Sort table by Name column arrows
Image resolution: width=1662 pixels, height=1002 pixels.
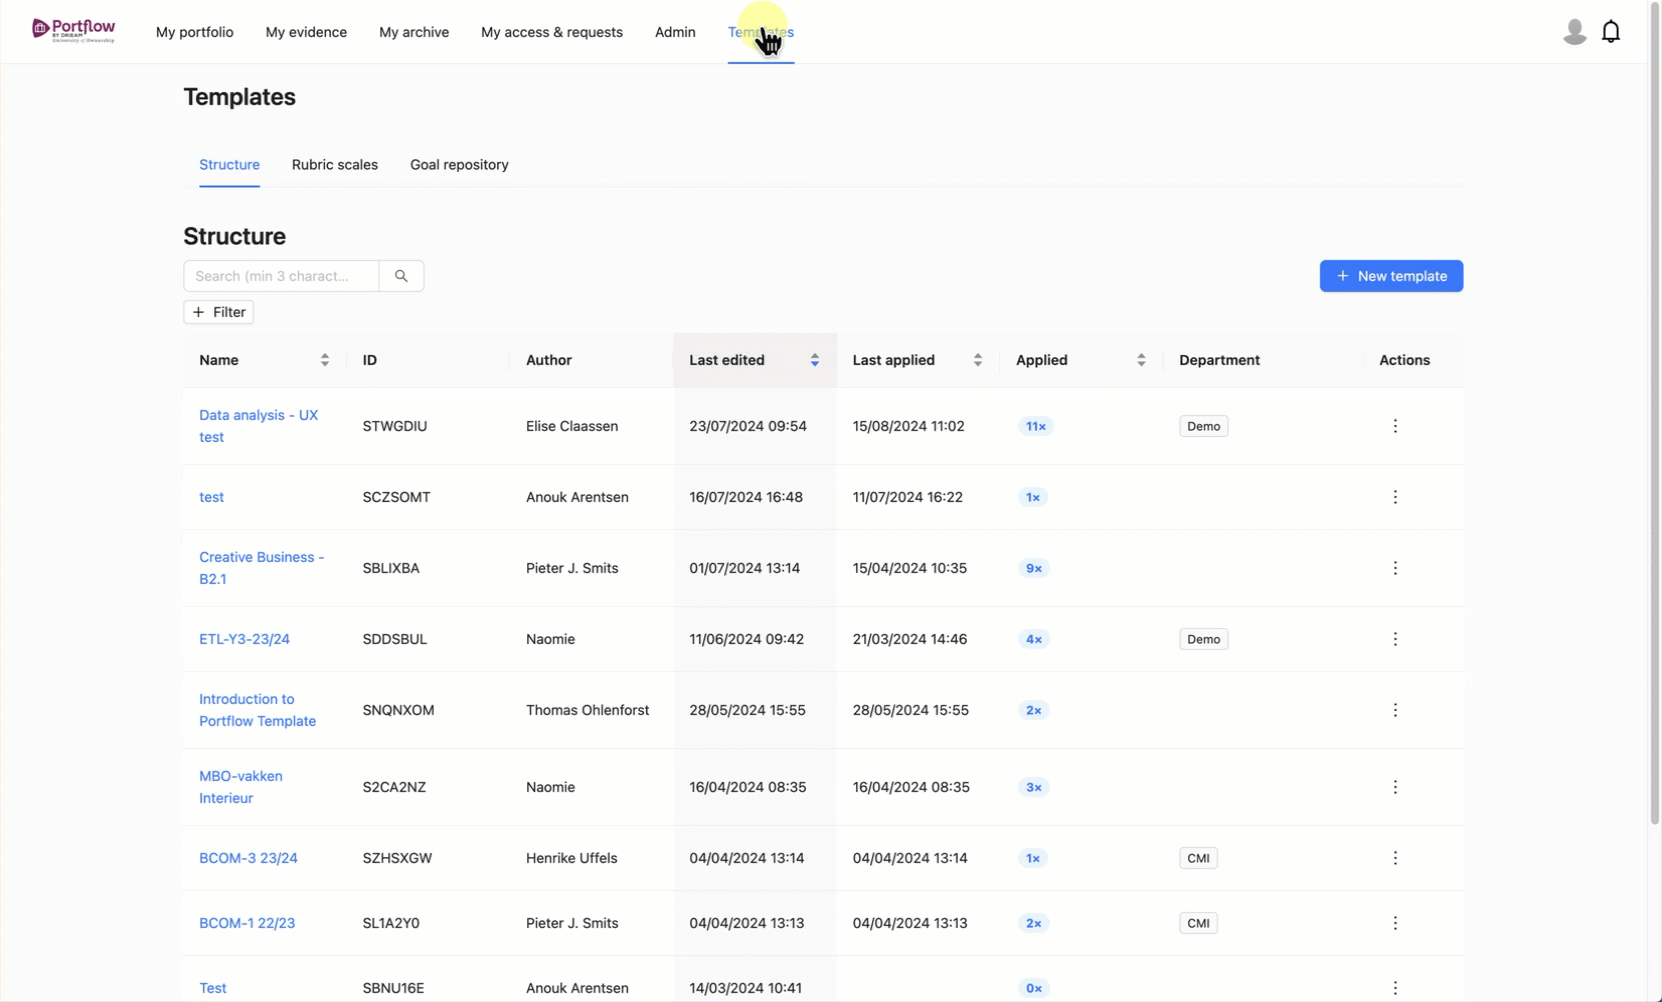point(324,360)
